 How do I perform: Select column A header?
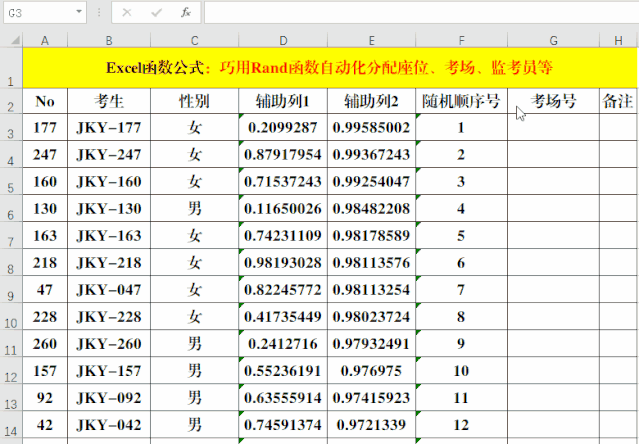pos(45,40)
